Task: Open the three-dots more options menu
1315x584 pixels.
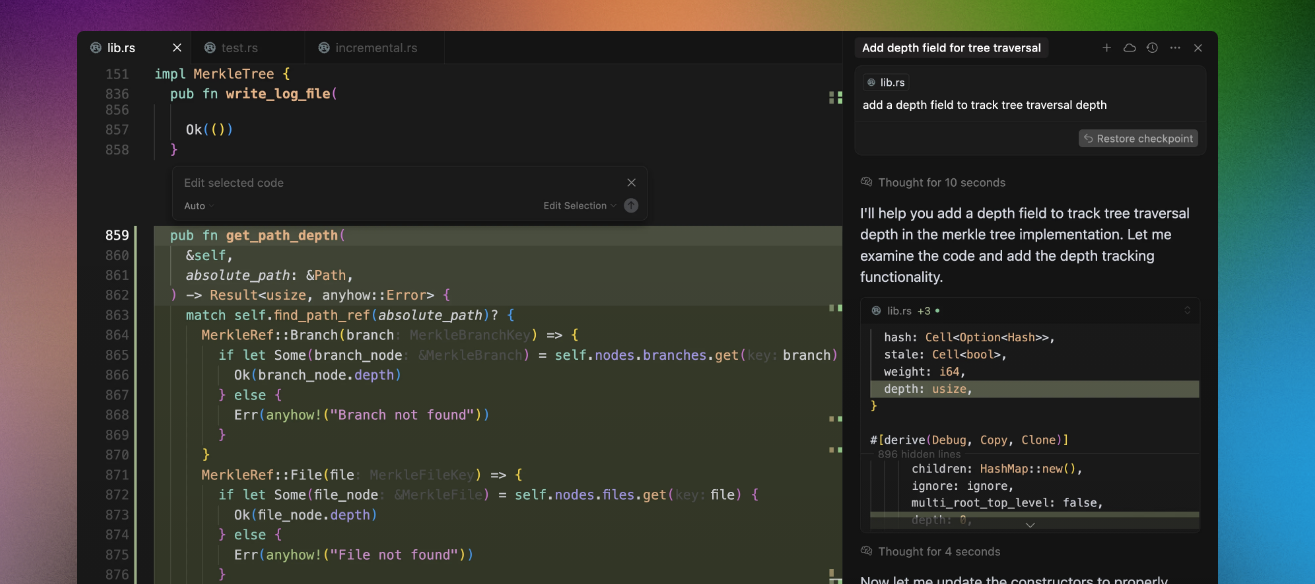Action: pos(1175,48)
